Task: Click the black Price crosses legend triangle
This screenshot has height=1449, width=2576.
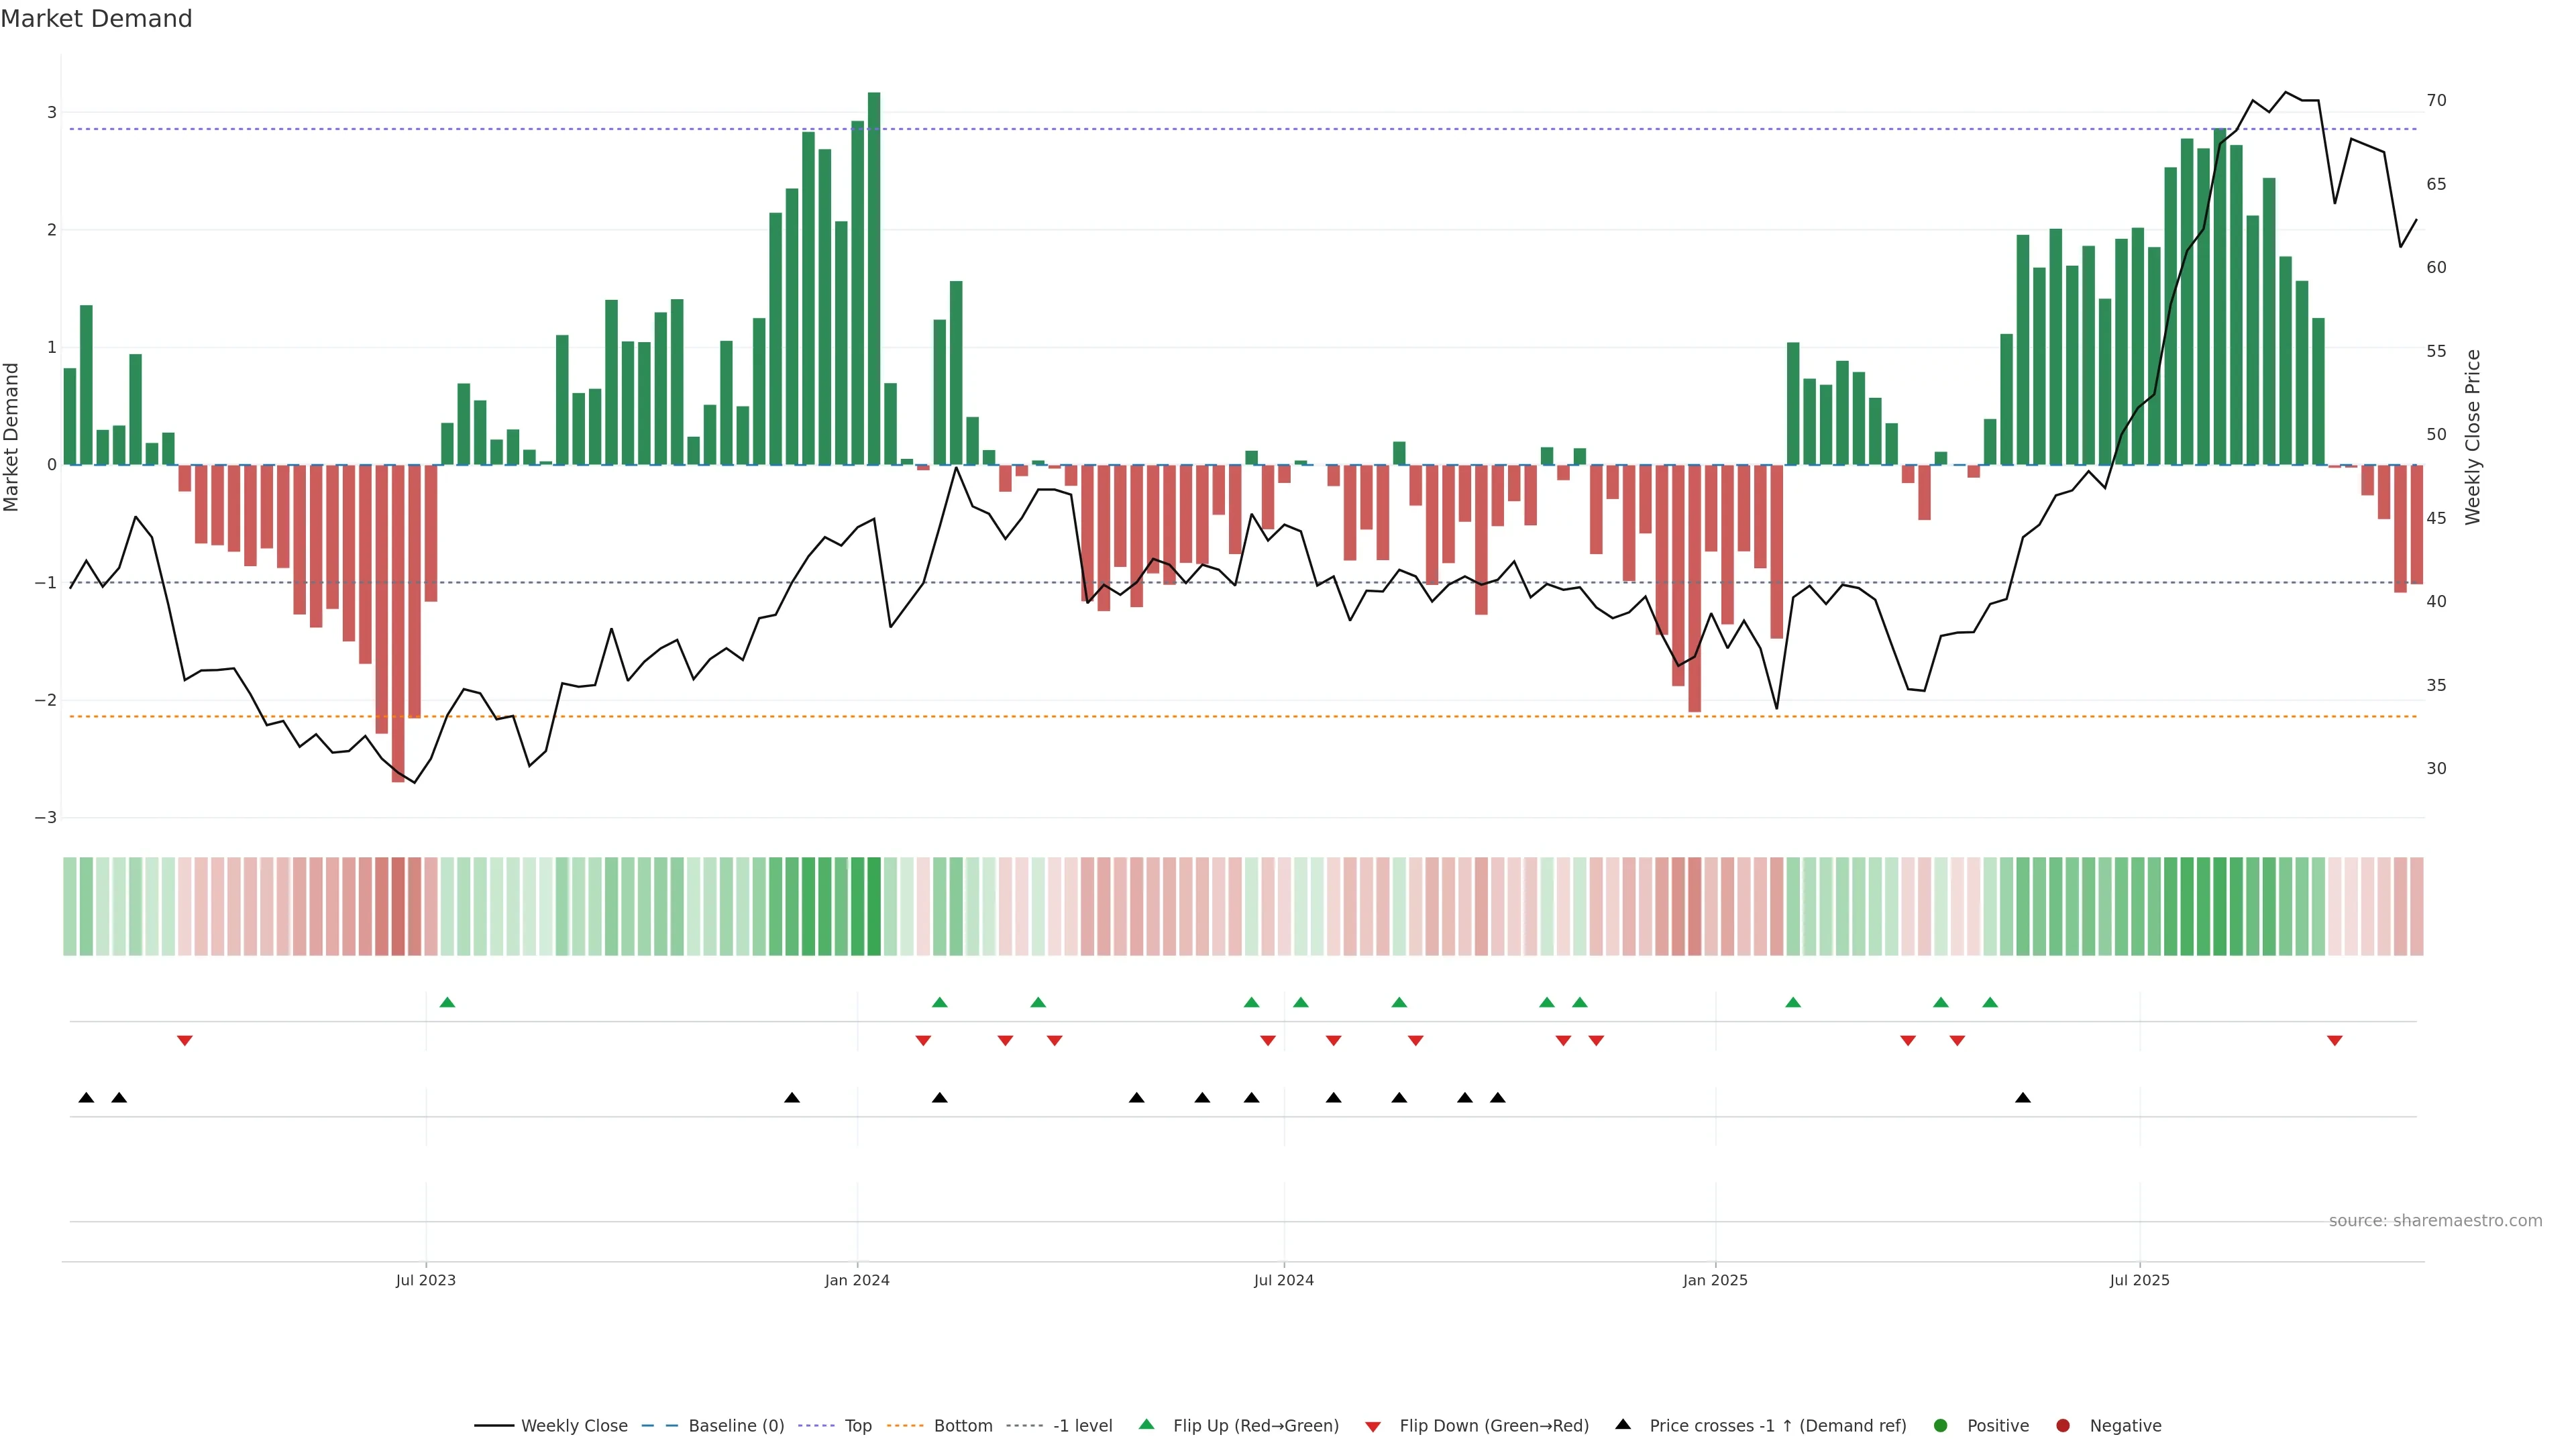Action: click(x=1623, y=1425)
